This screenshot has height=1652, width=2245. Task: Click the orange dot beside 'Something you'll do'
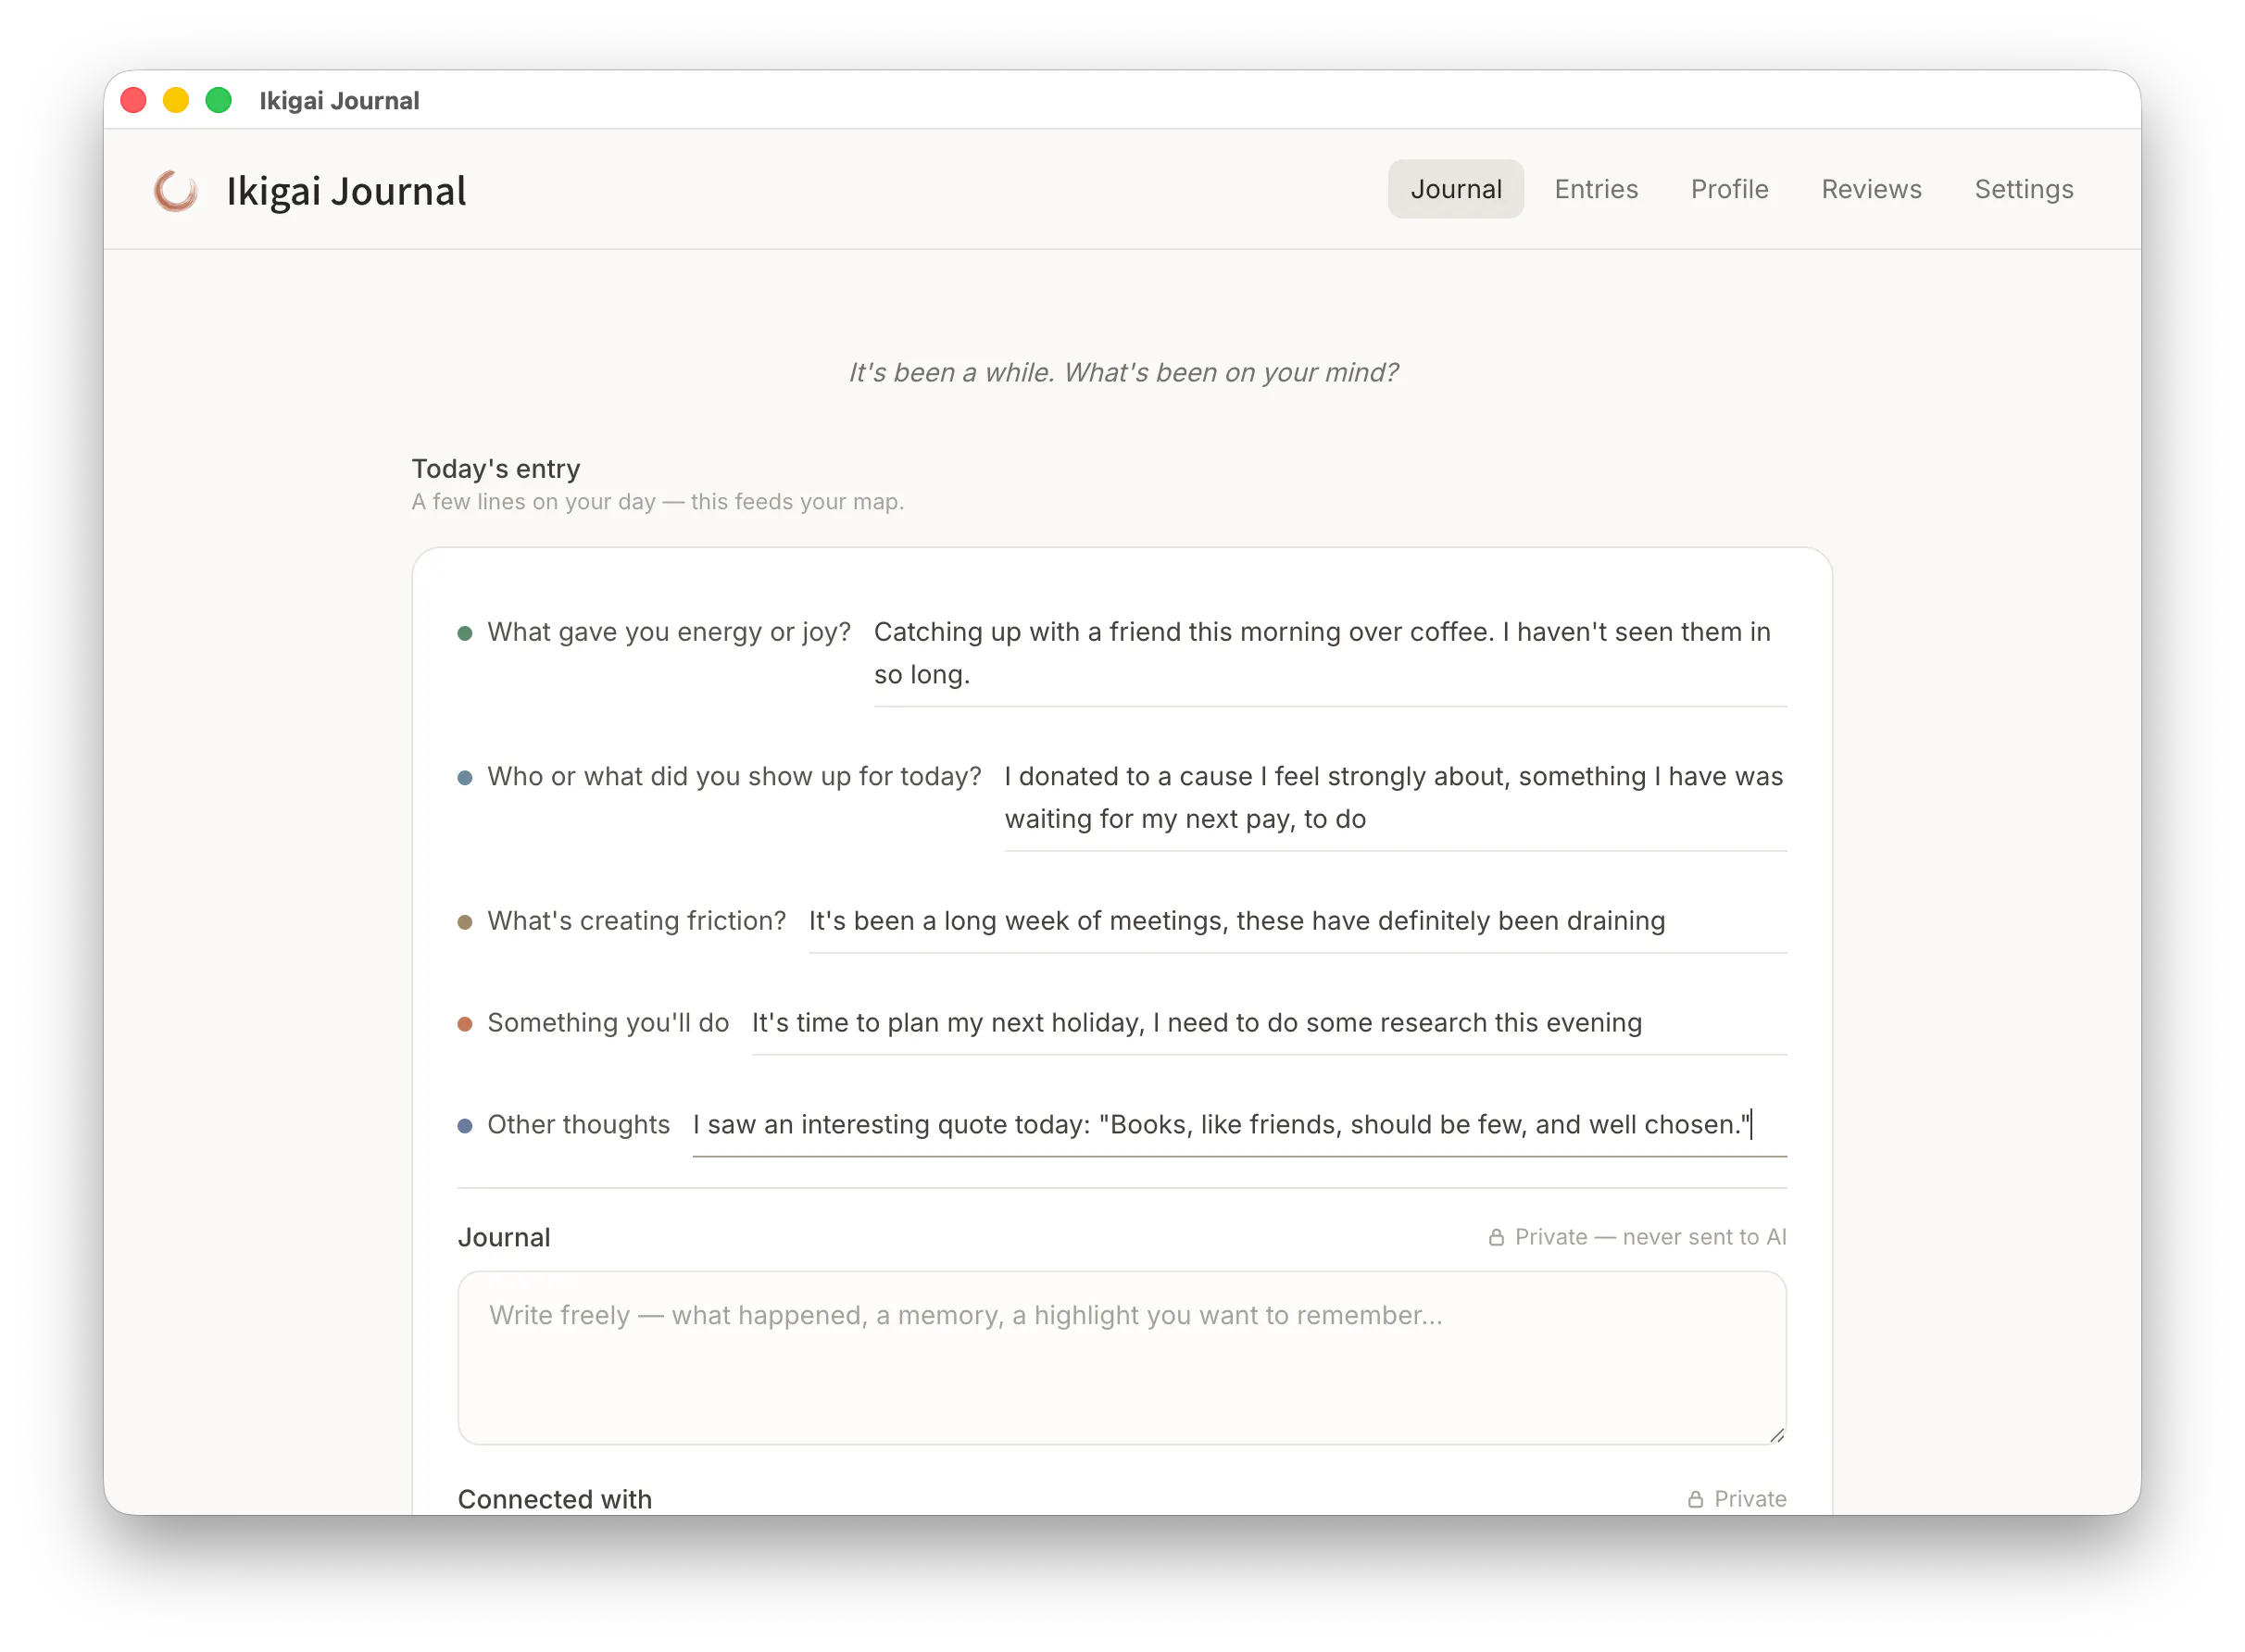[x=465, y=1024]
